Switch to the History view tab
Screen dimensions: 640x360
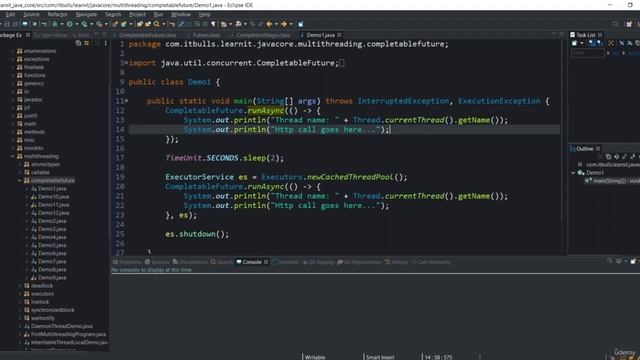[396, 262]
